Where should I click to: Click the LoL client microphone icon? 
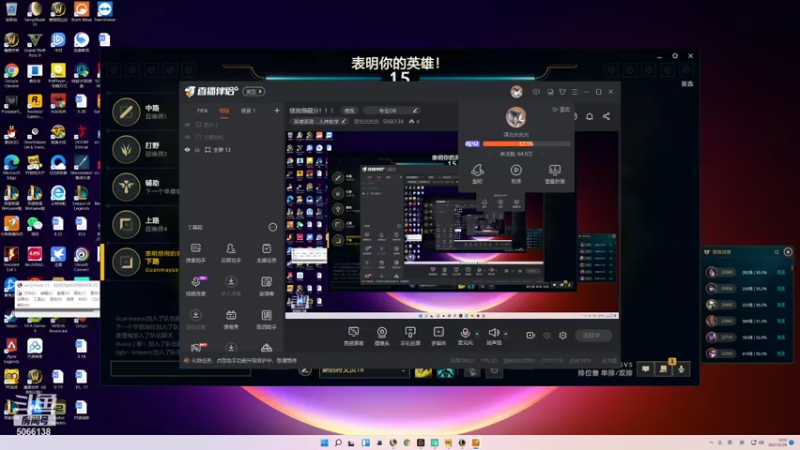click(681, 369)
